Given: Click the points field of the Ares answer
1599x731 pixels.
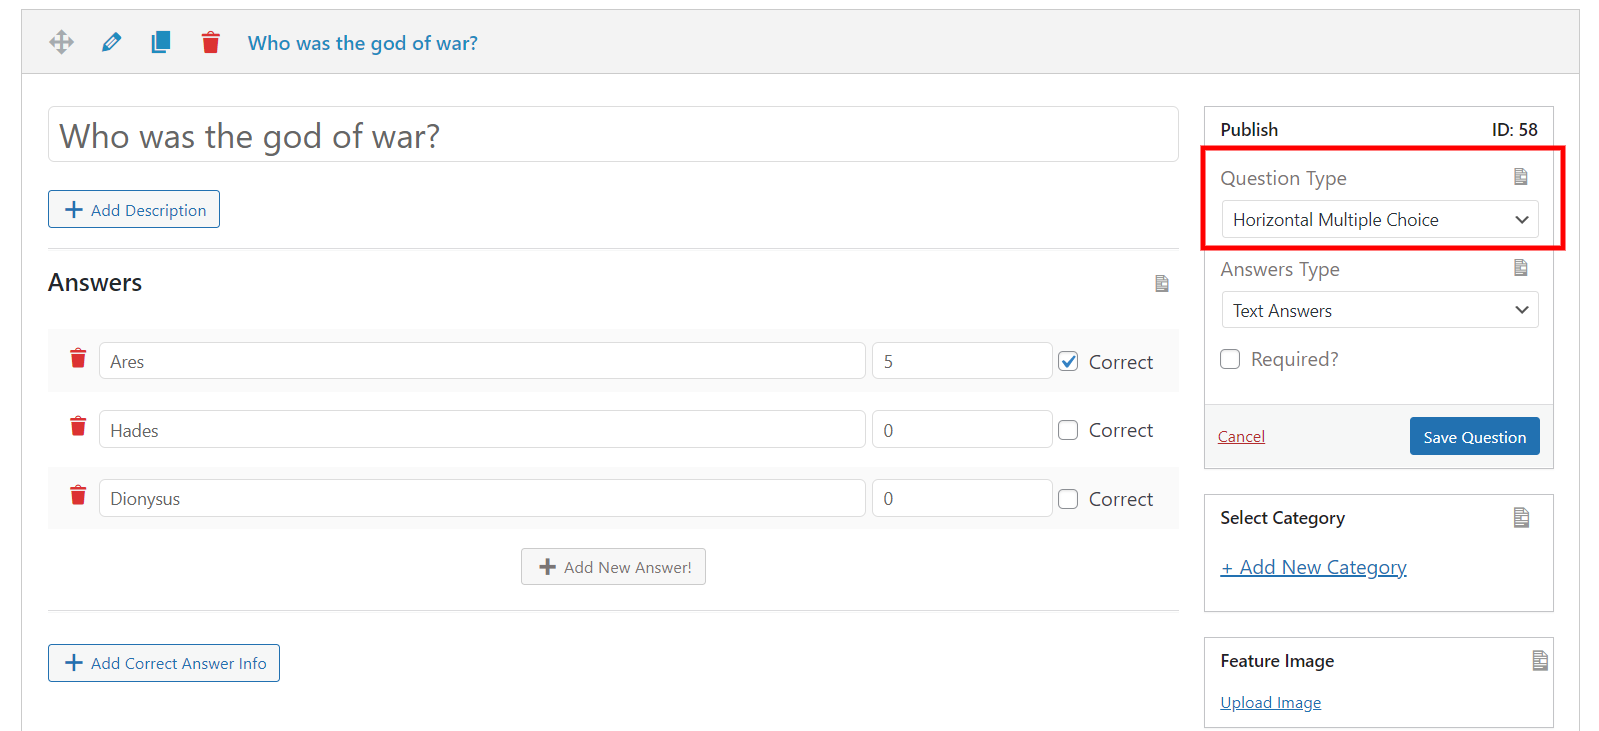Looking at the screenshot, I should click(962, 361).
